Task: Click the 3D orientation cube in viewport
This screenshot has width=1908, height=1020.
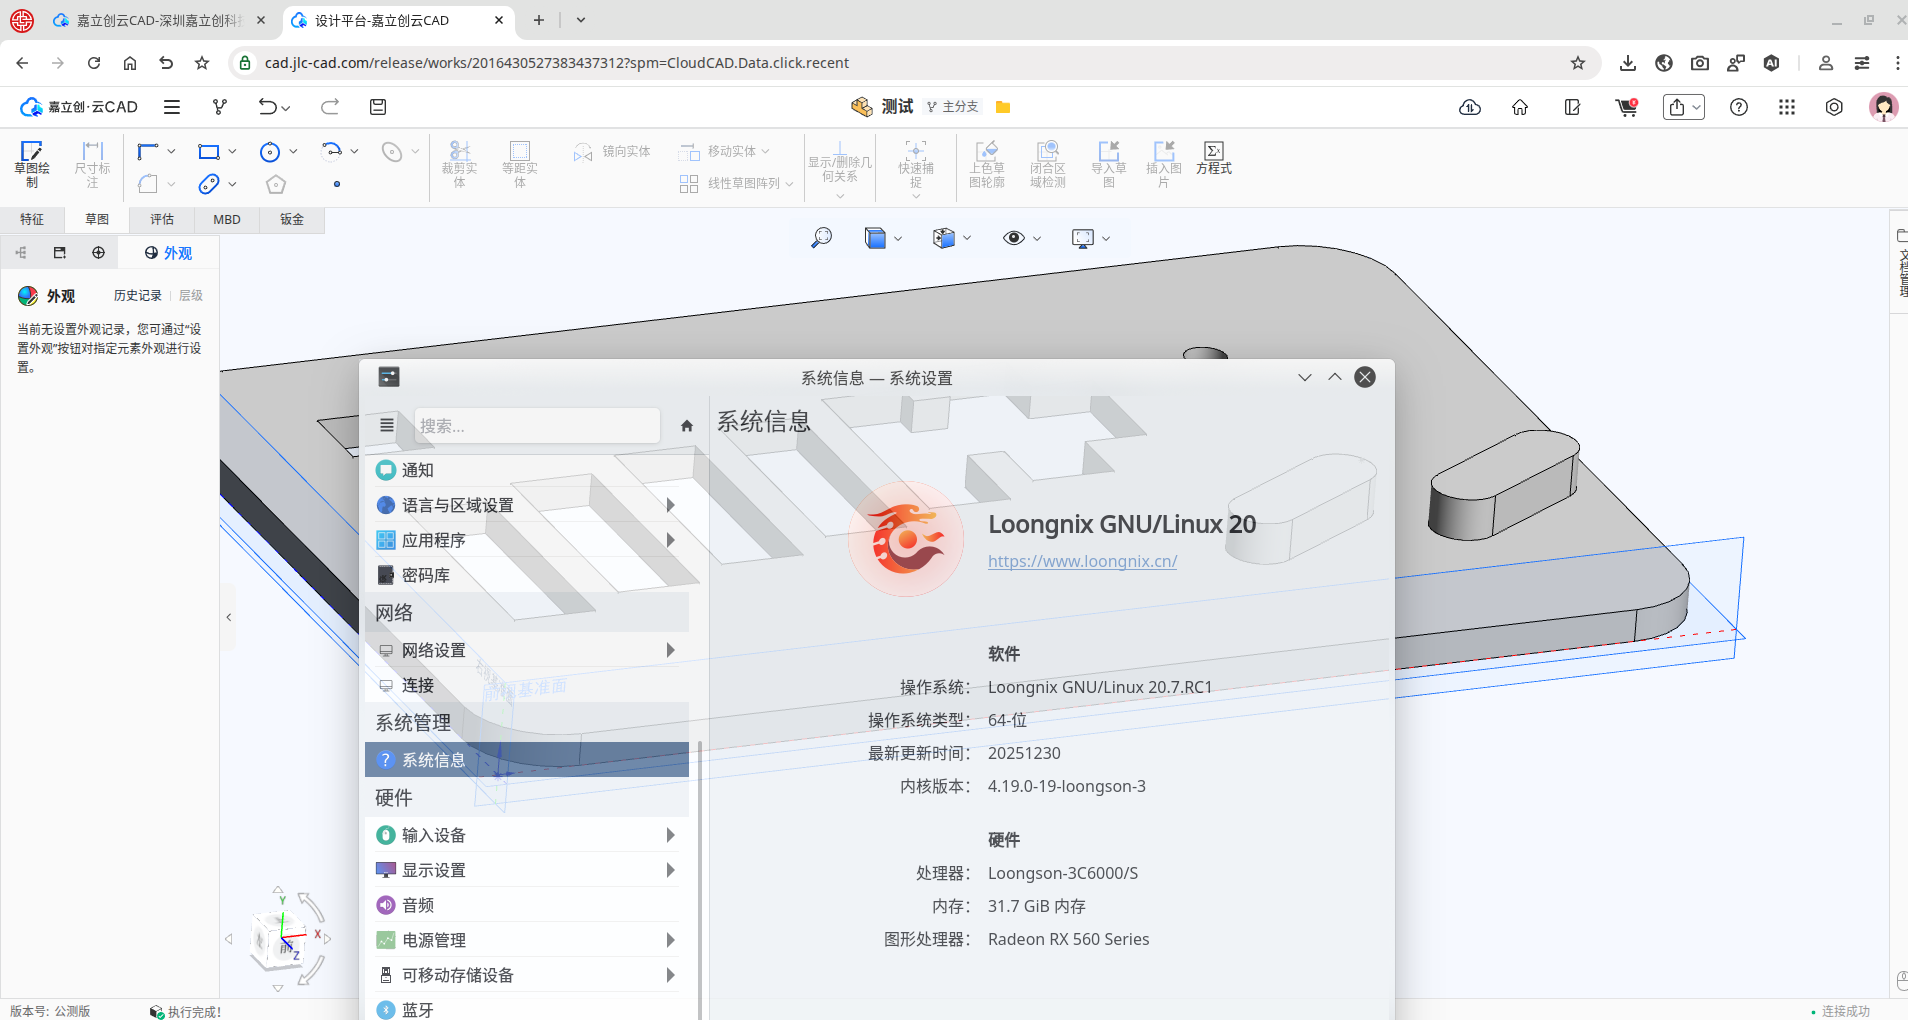Action: point(278,940)
